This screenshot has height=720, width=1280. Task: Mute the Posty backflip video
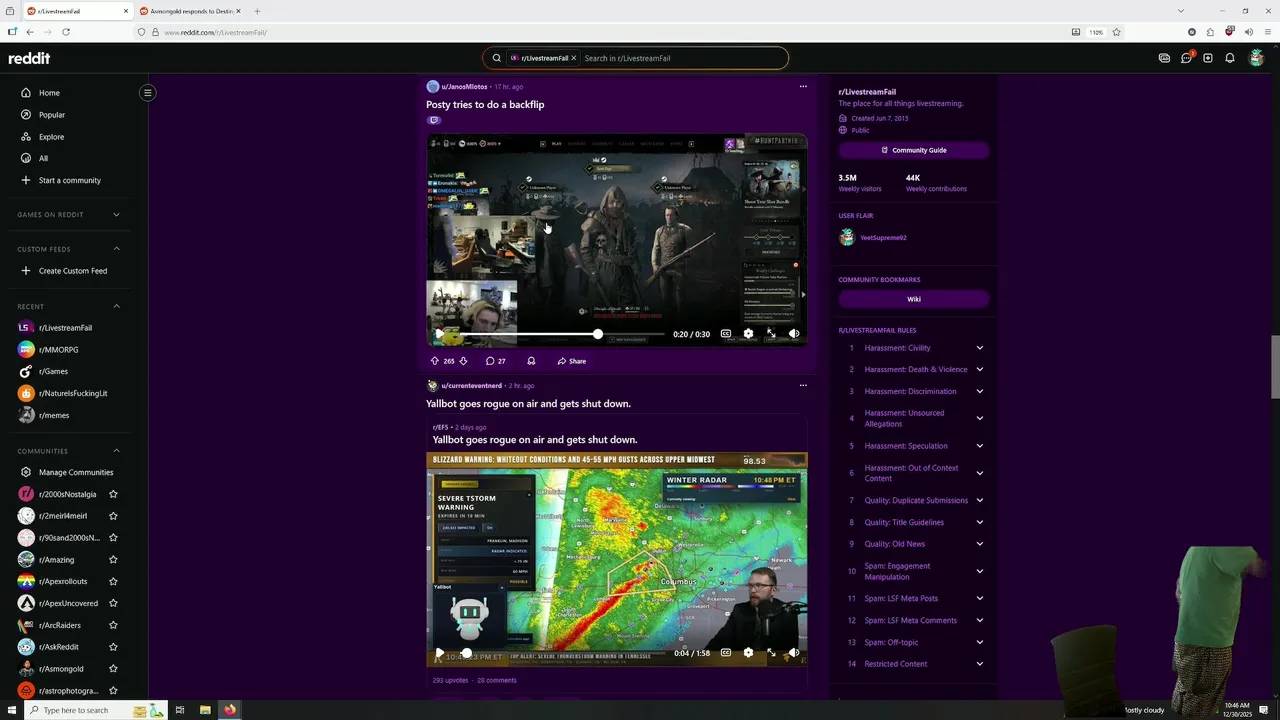(794, 334)
